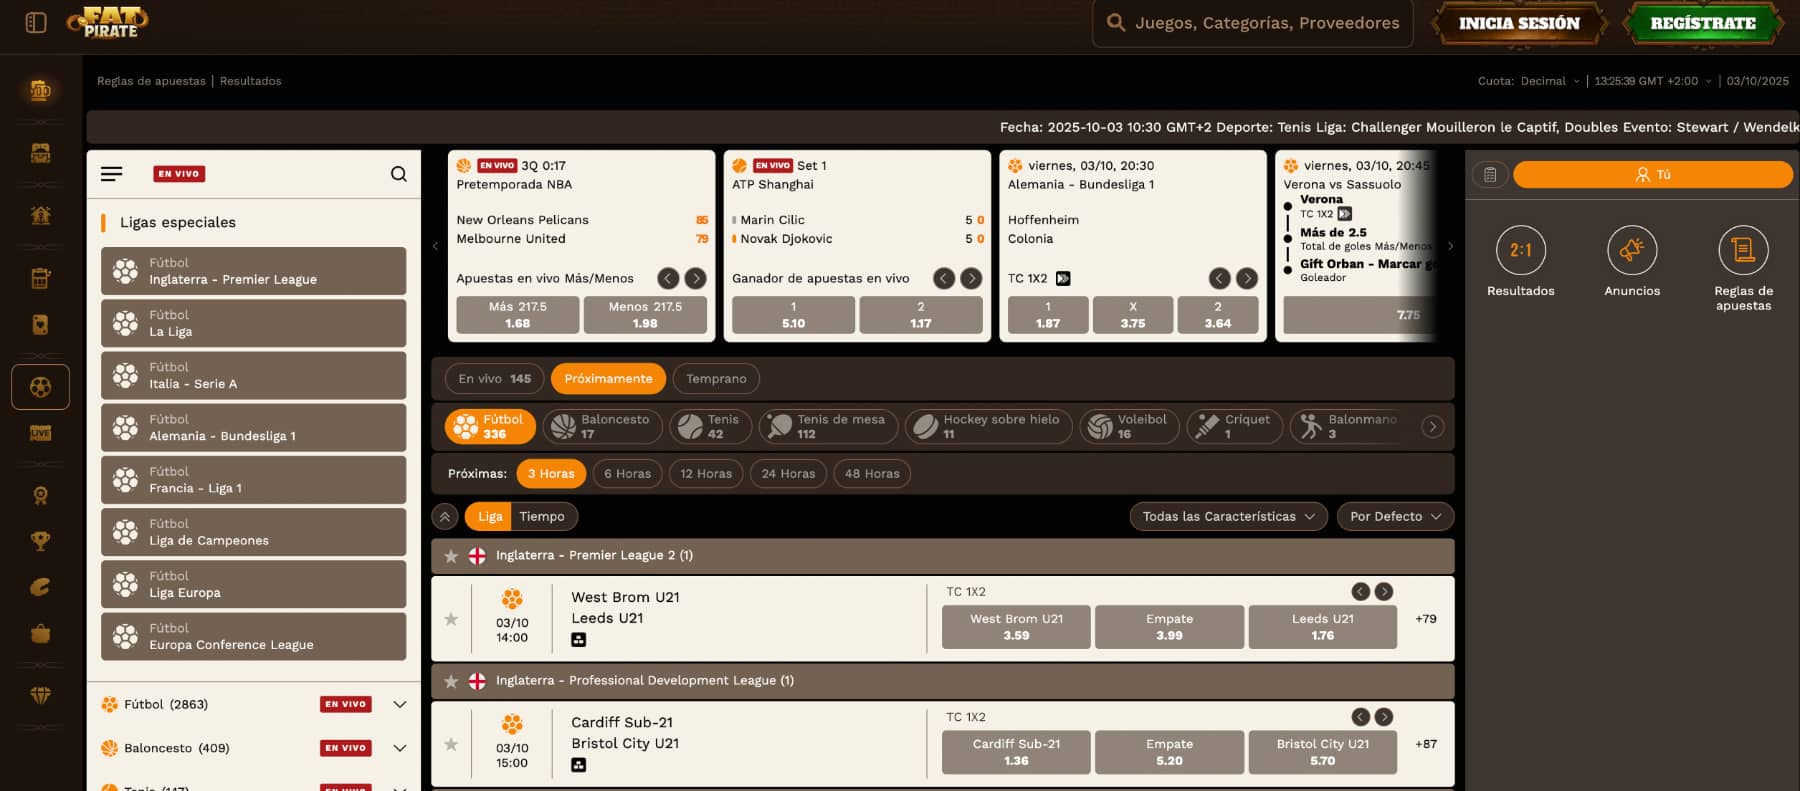Select the Temprano tab

point(716,379)
